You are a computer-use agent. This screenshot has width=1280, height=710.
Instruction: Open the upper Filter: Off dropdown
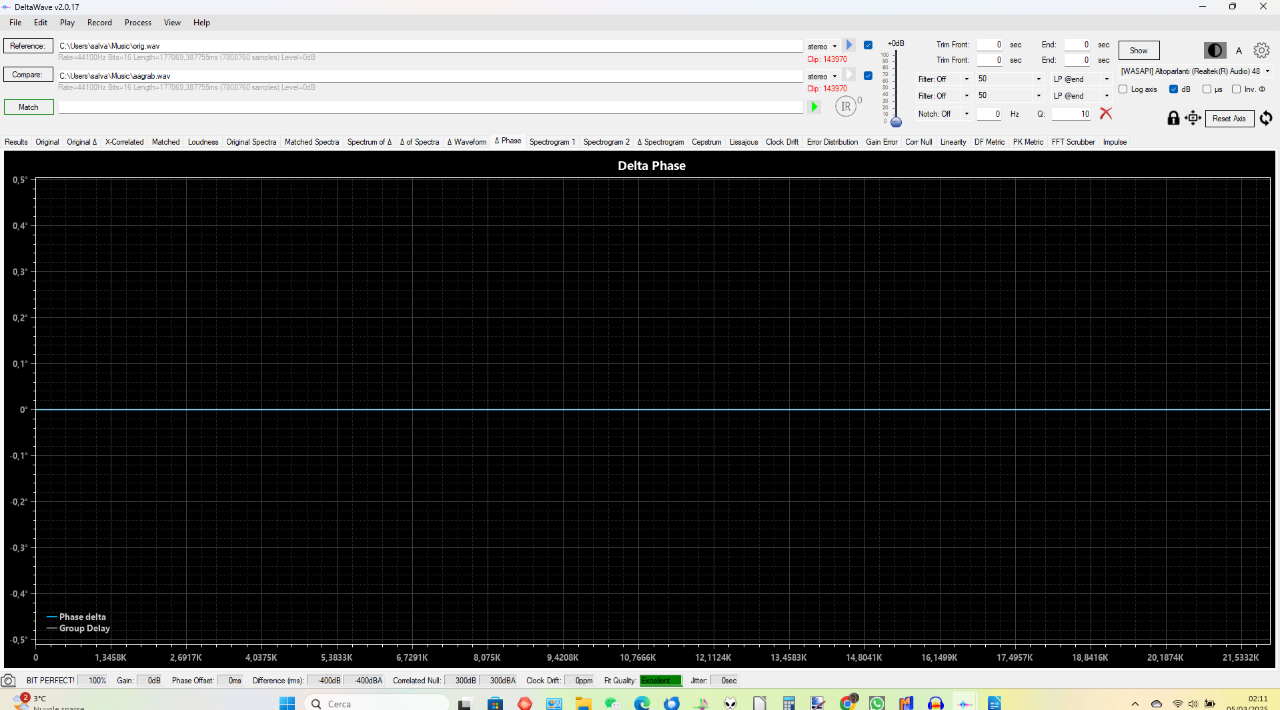pyautogui.click(x=944, y=79)
